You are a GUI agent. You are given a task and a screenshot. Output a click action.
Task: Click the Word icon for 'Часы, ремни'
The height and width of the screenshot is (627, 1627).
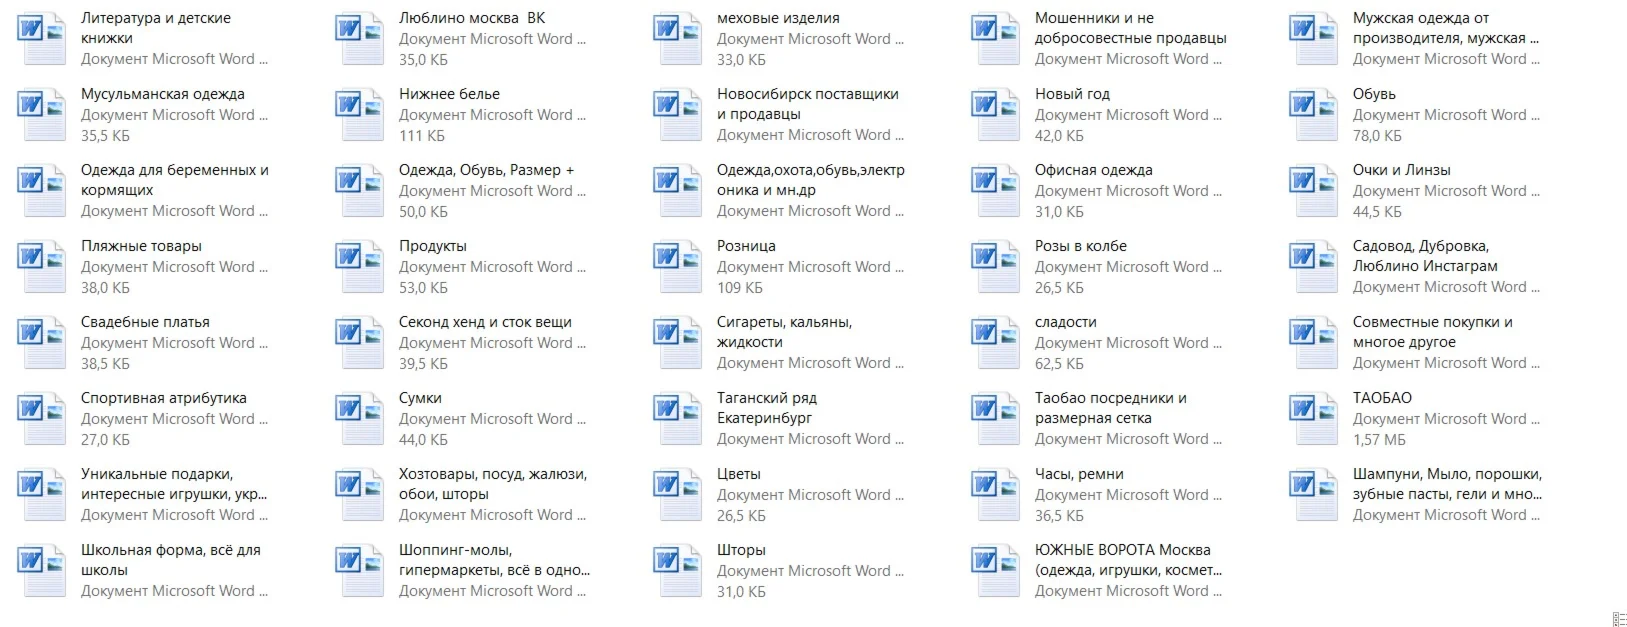996,495
